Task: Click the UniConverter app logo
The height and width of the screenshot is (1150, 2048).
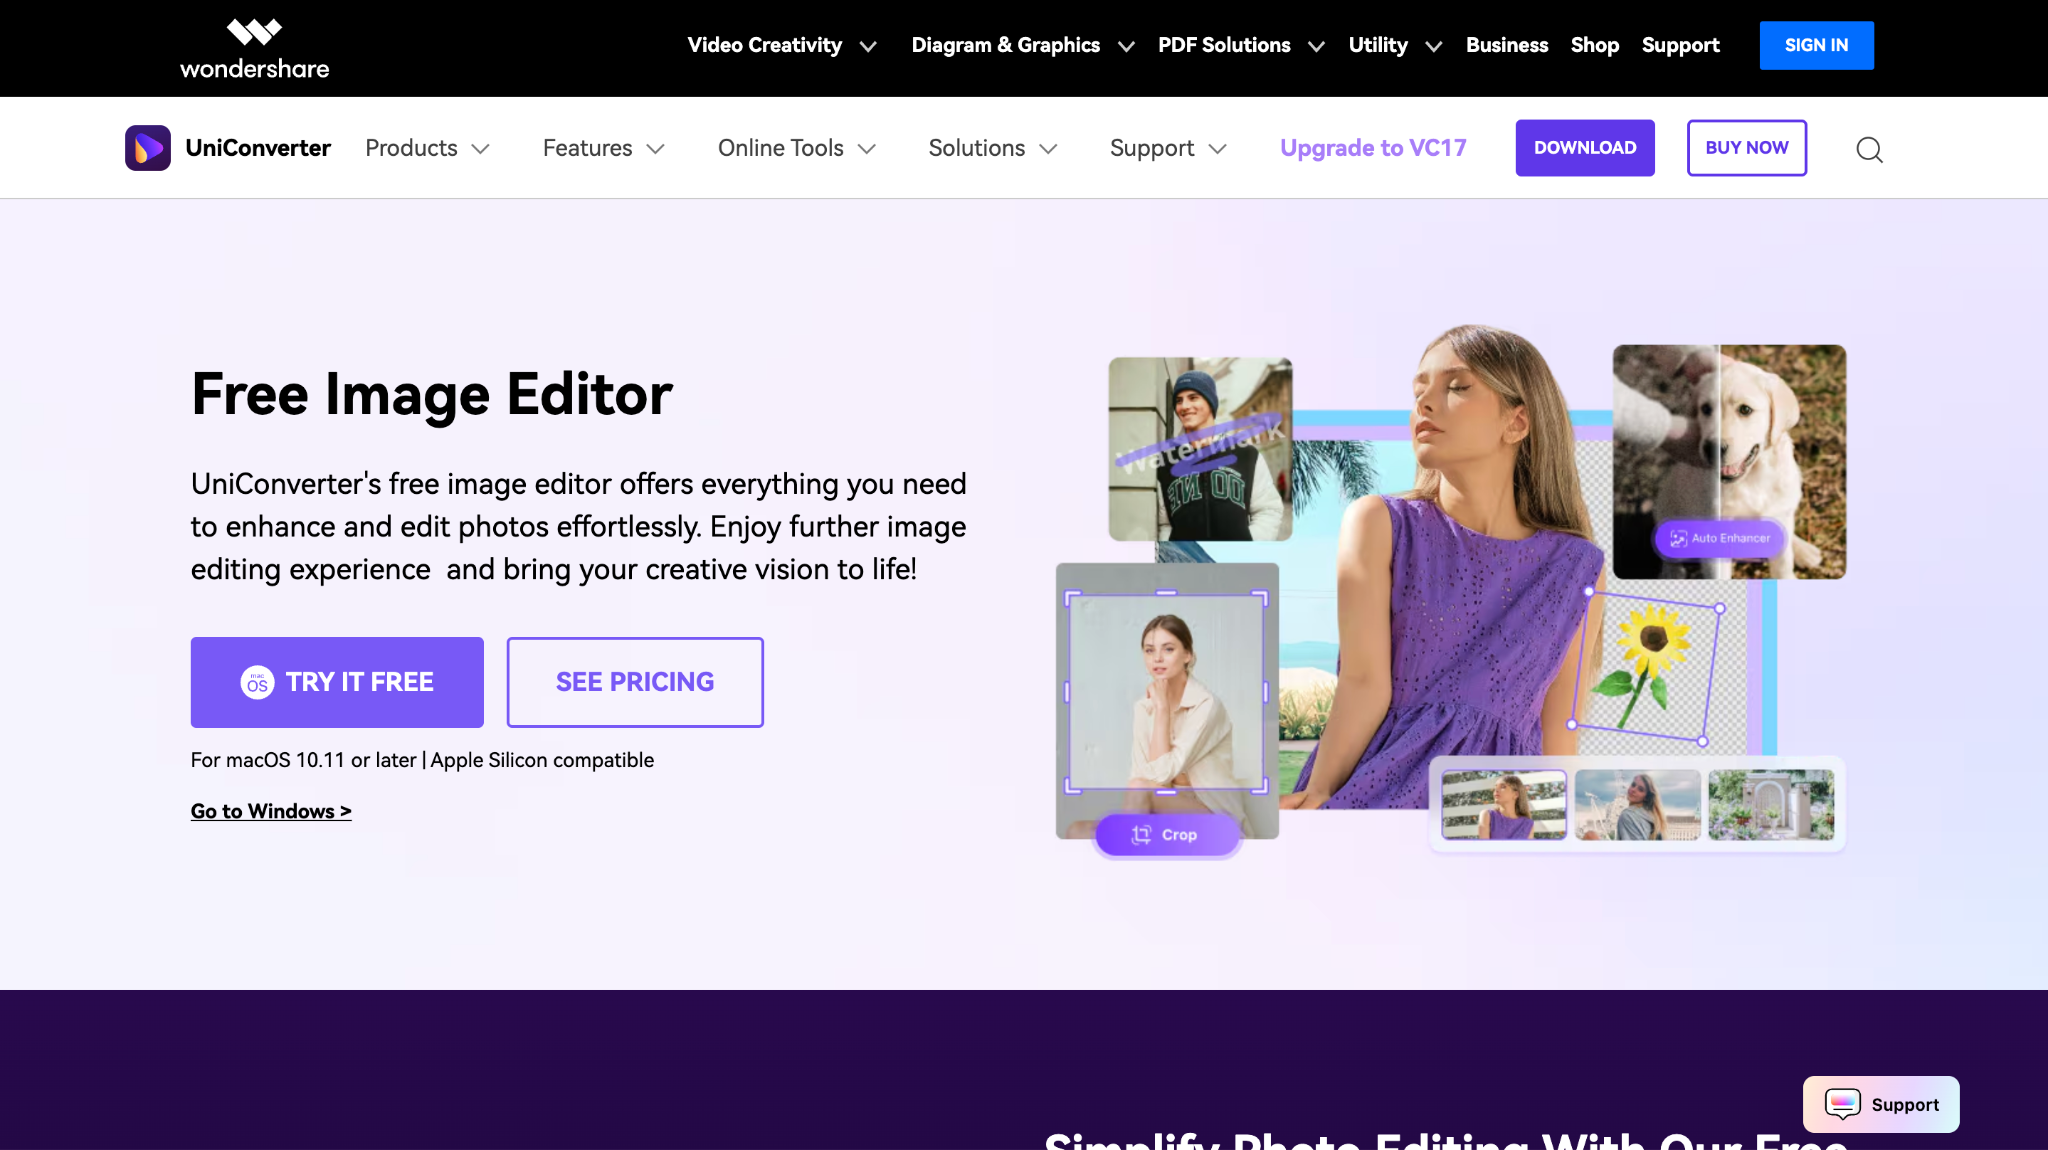Action: point(148,147)
